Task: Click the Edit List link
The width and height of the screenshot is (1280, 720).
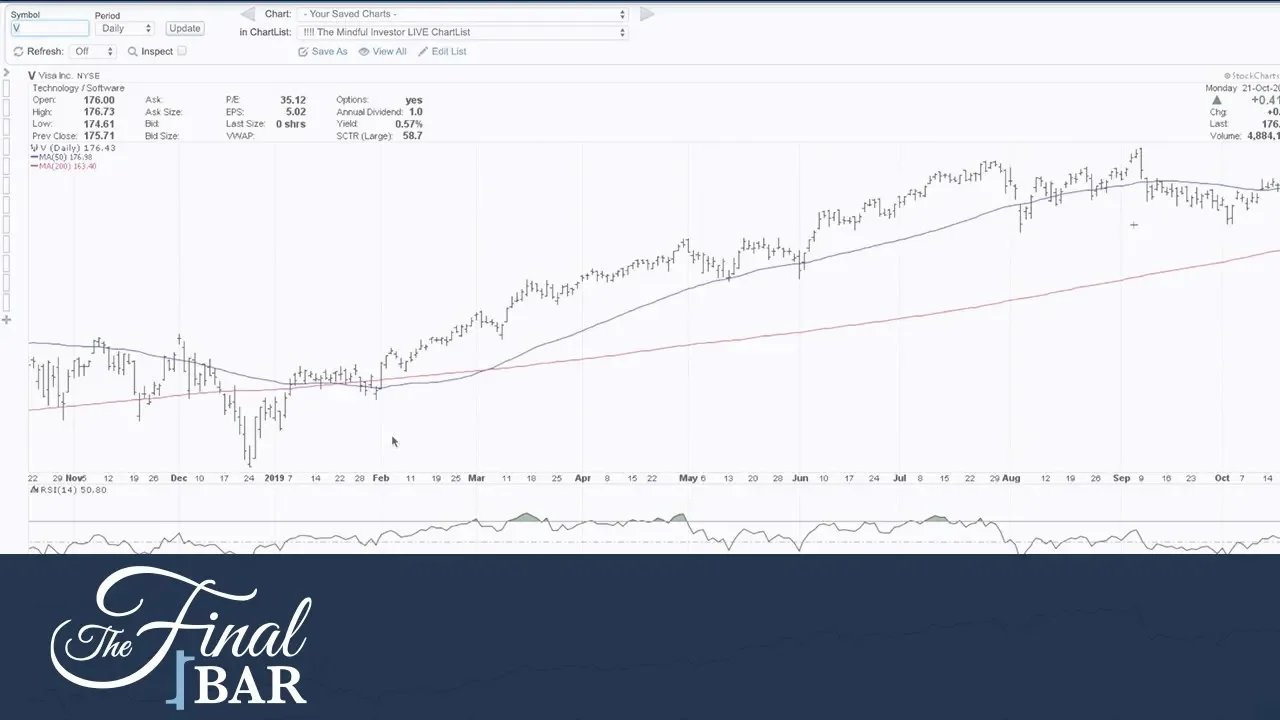Action: point(442,51)
